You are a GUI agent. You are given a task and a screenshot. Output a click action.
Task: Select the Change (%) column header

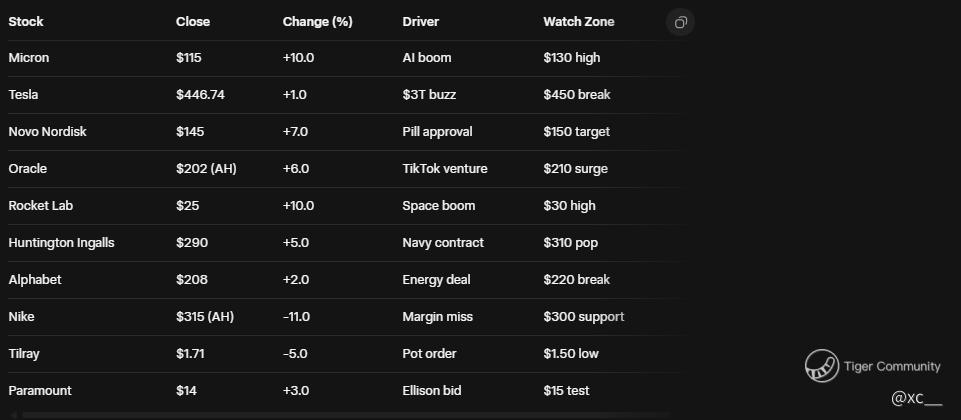click(317, 21)
